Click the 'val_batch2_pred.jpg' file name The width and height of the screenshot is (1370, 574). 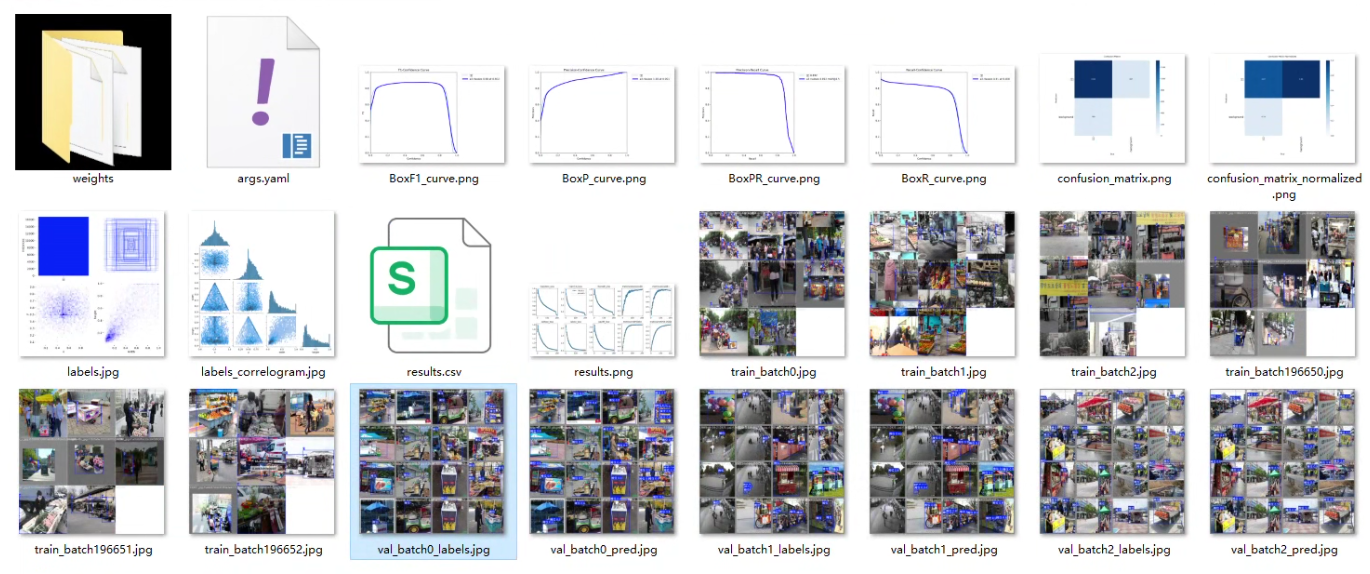(x=1283, y=550)
